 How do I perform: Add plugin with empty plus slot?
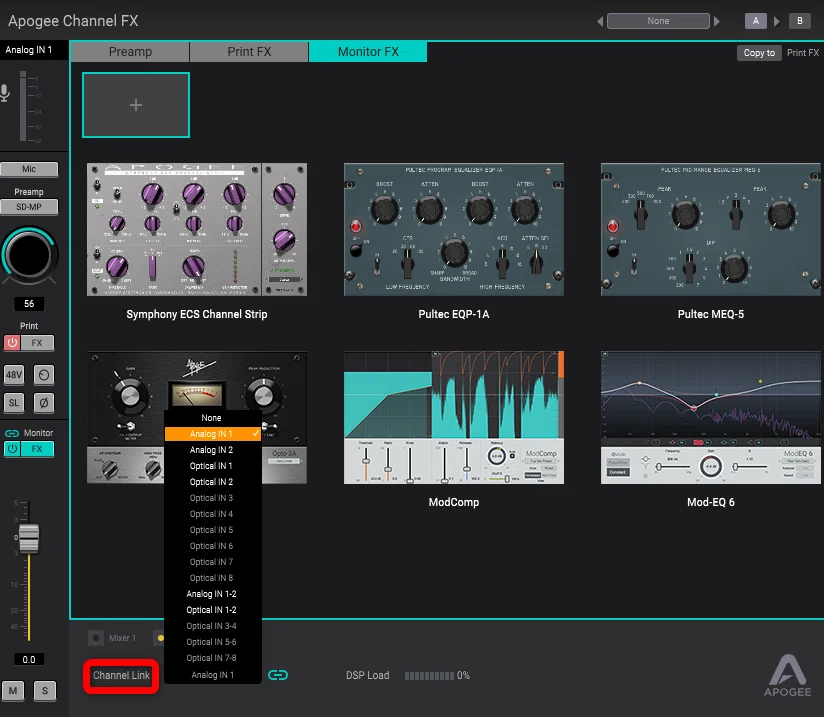pyautogui.click(x=136, y=105)
